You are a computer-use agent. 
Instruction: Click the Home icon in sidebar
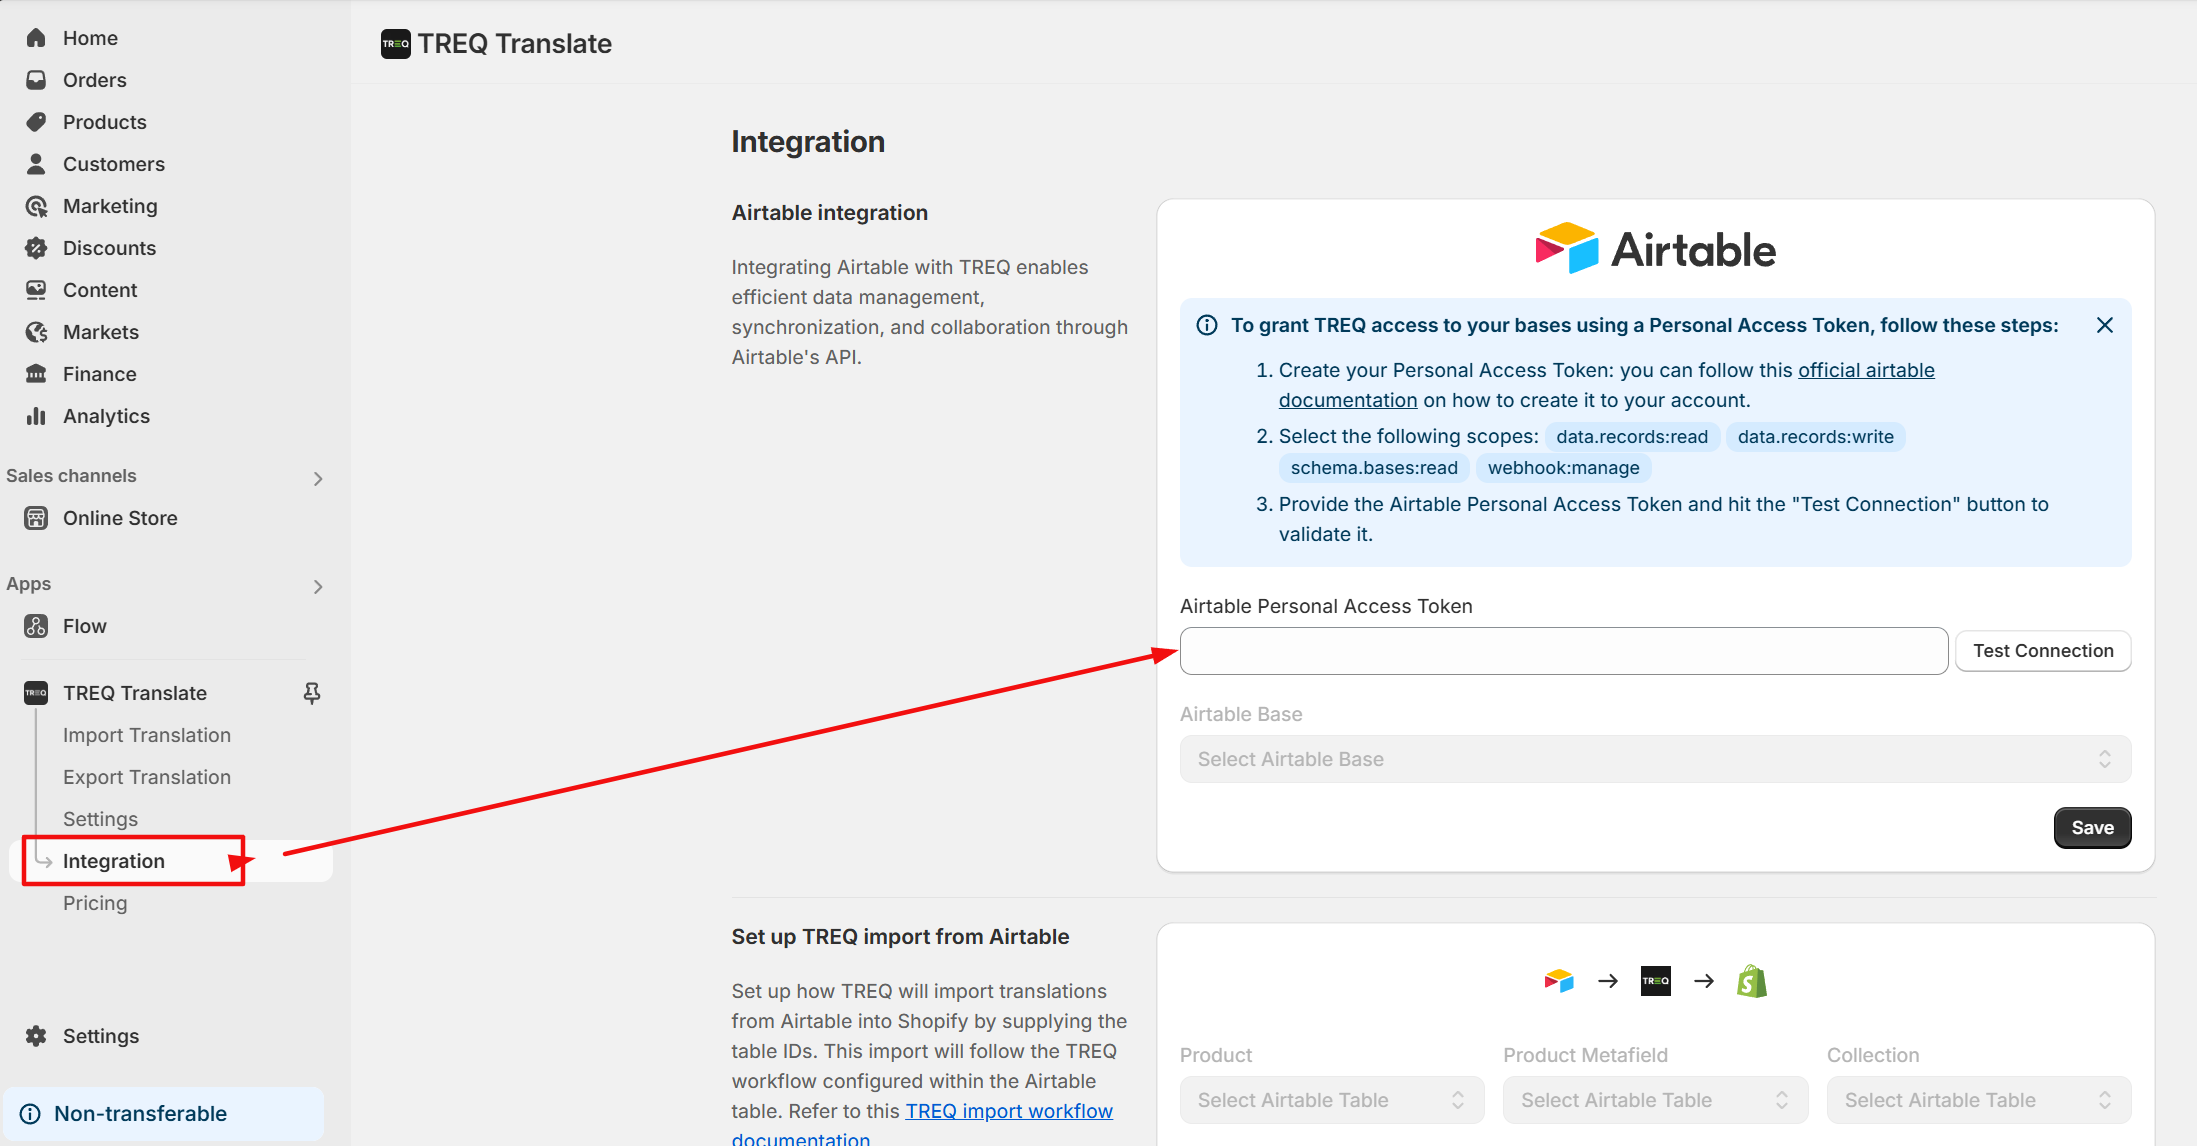36,38
